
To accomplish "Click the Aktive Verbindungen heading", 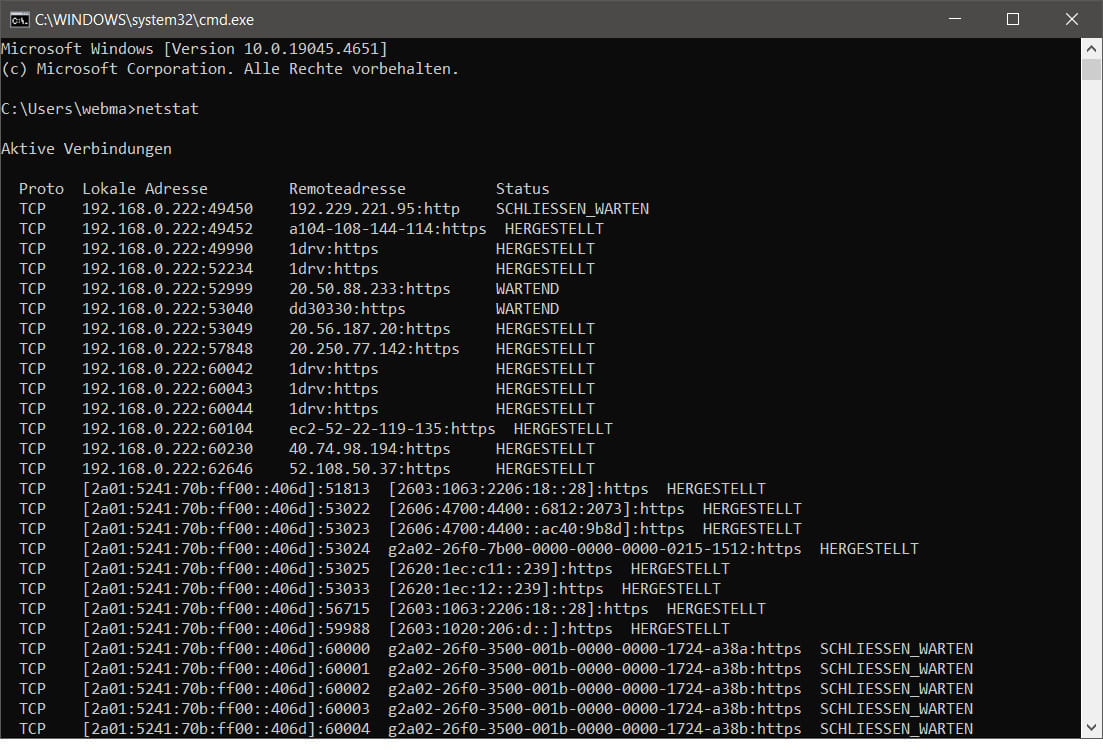I will (86, 149).
